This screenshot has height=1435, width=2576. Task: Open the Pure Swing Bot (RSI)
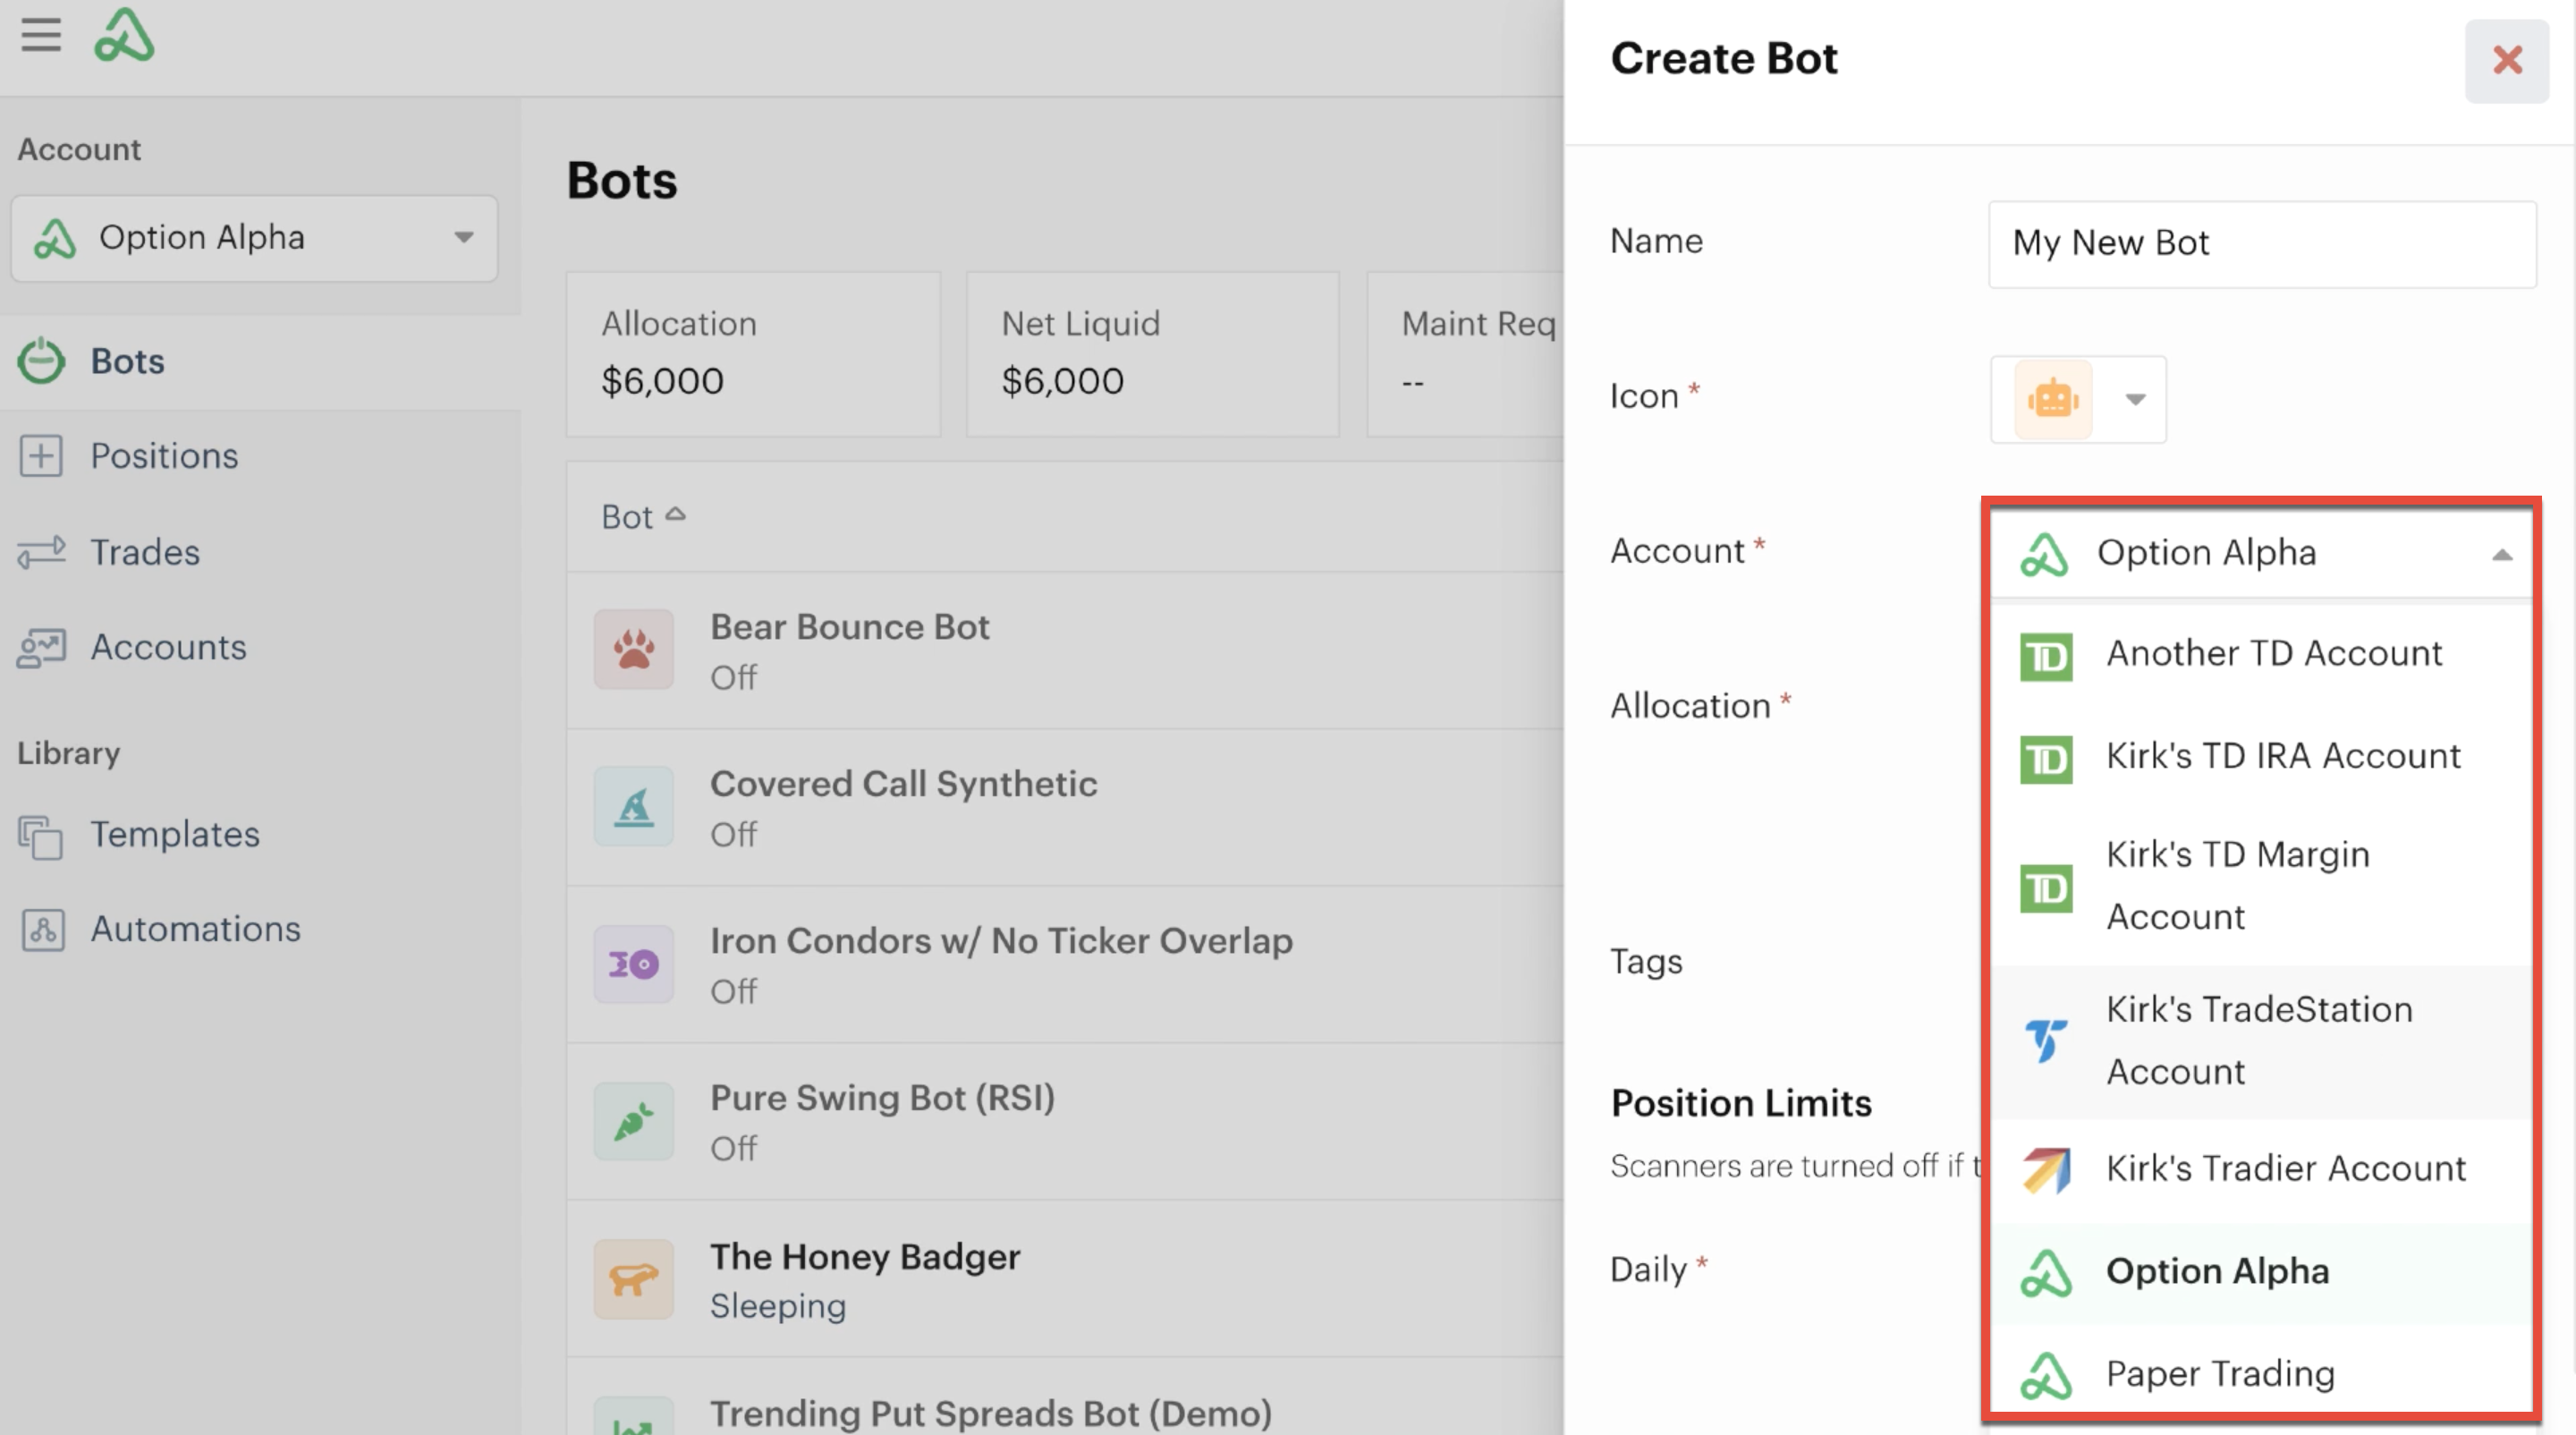tap(1065, 1121)
